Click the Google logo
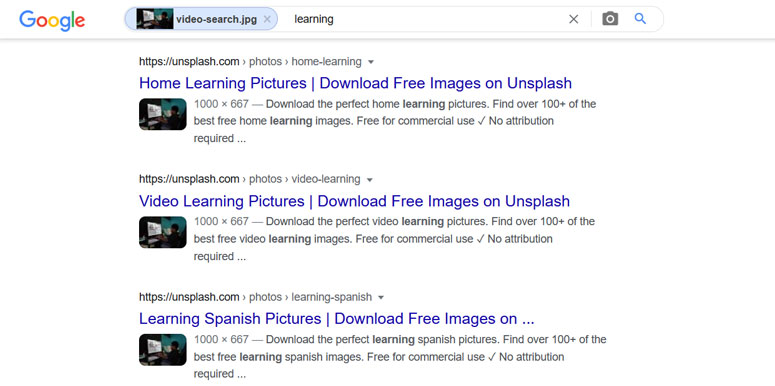Viewport: 775px width, 386px height. pos(52,20)
